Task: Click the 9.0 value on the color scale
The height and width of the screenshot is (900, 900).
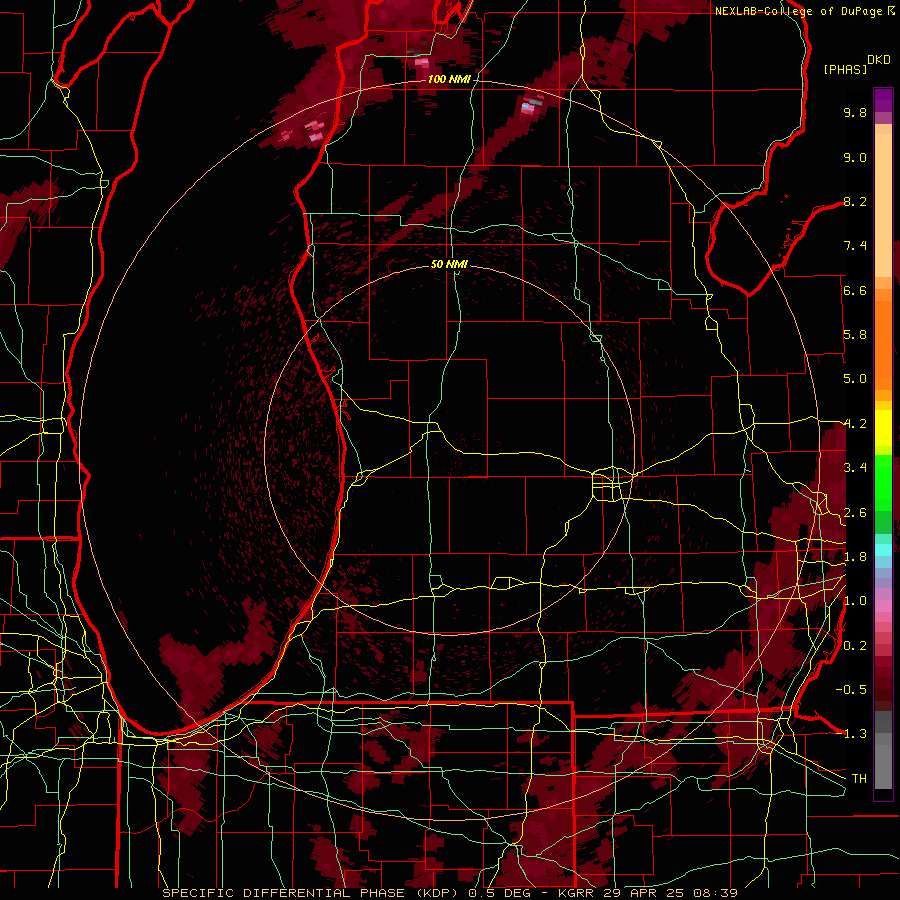Action: (855, 157)
